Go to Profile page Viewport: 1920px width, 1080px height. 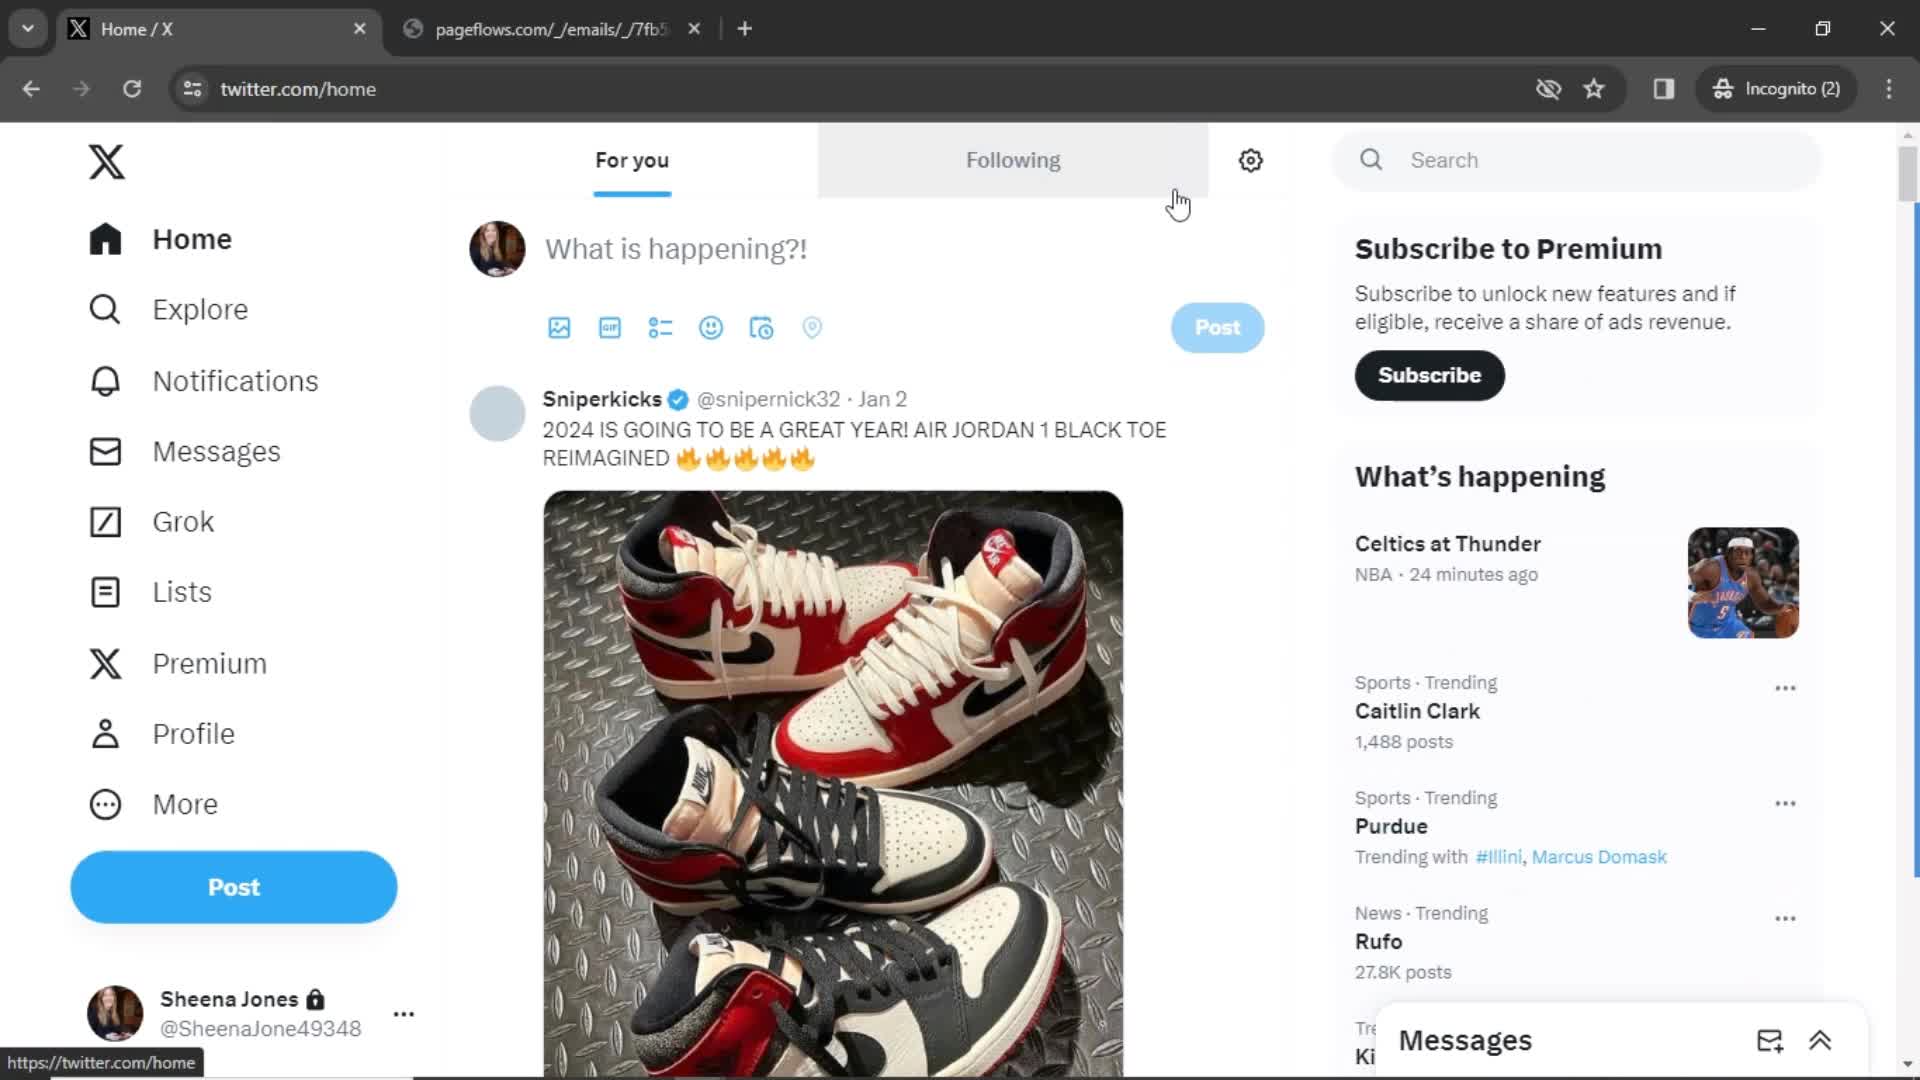pos(161,734)
